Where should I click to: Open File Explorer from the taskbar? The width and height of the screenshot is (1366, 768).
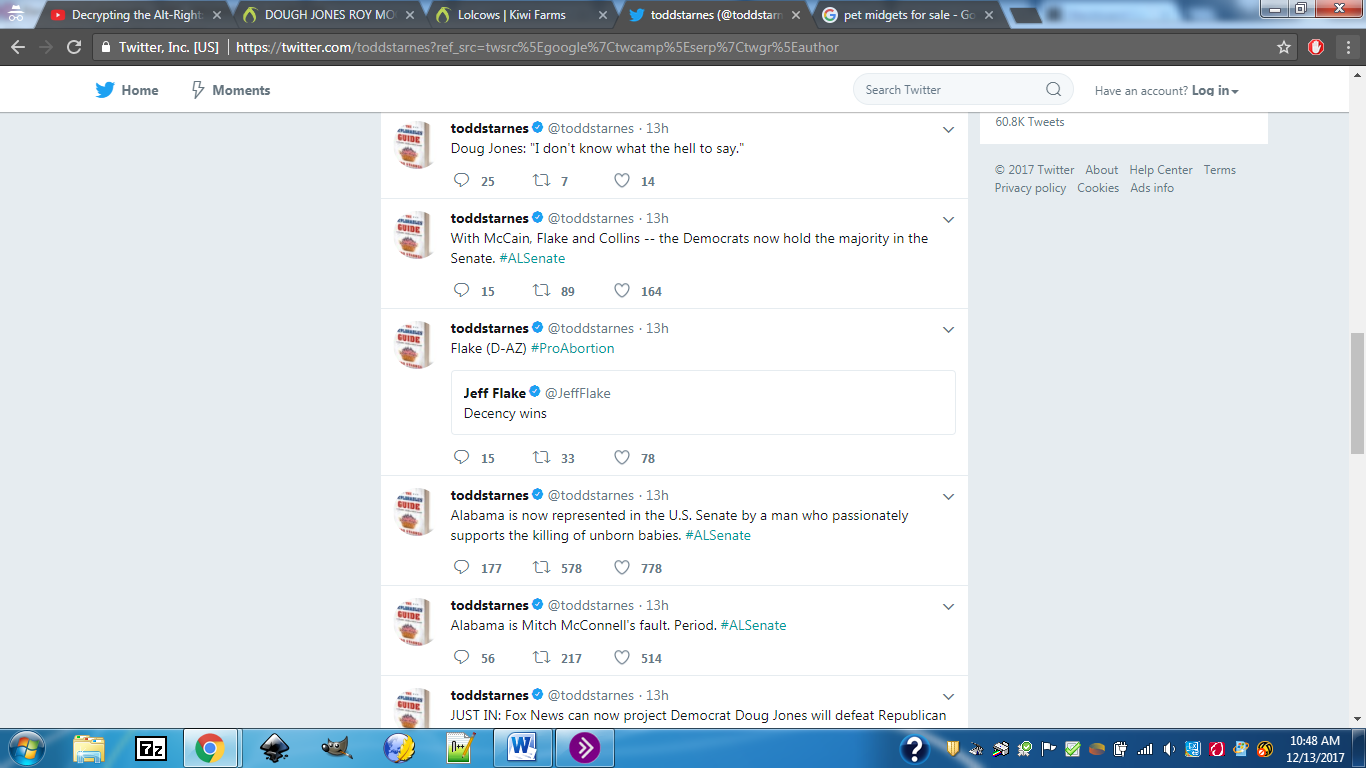(89, 747)
